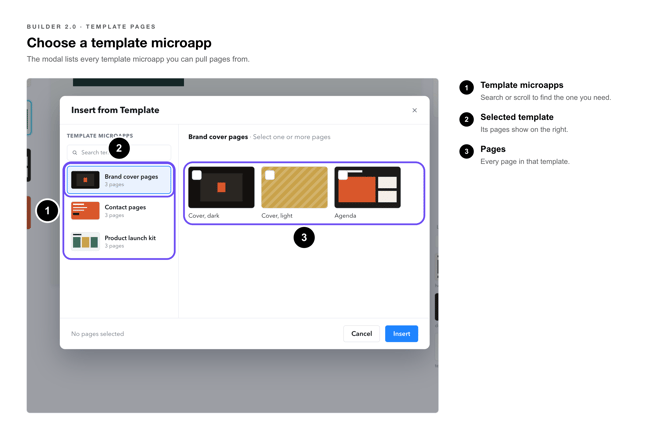Check the Agenda page checkbox
This screenshot has width=670, height=430.
point(343,175)
